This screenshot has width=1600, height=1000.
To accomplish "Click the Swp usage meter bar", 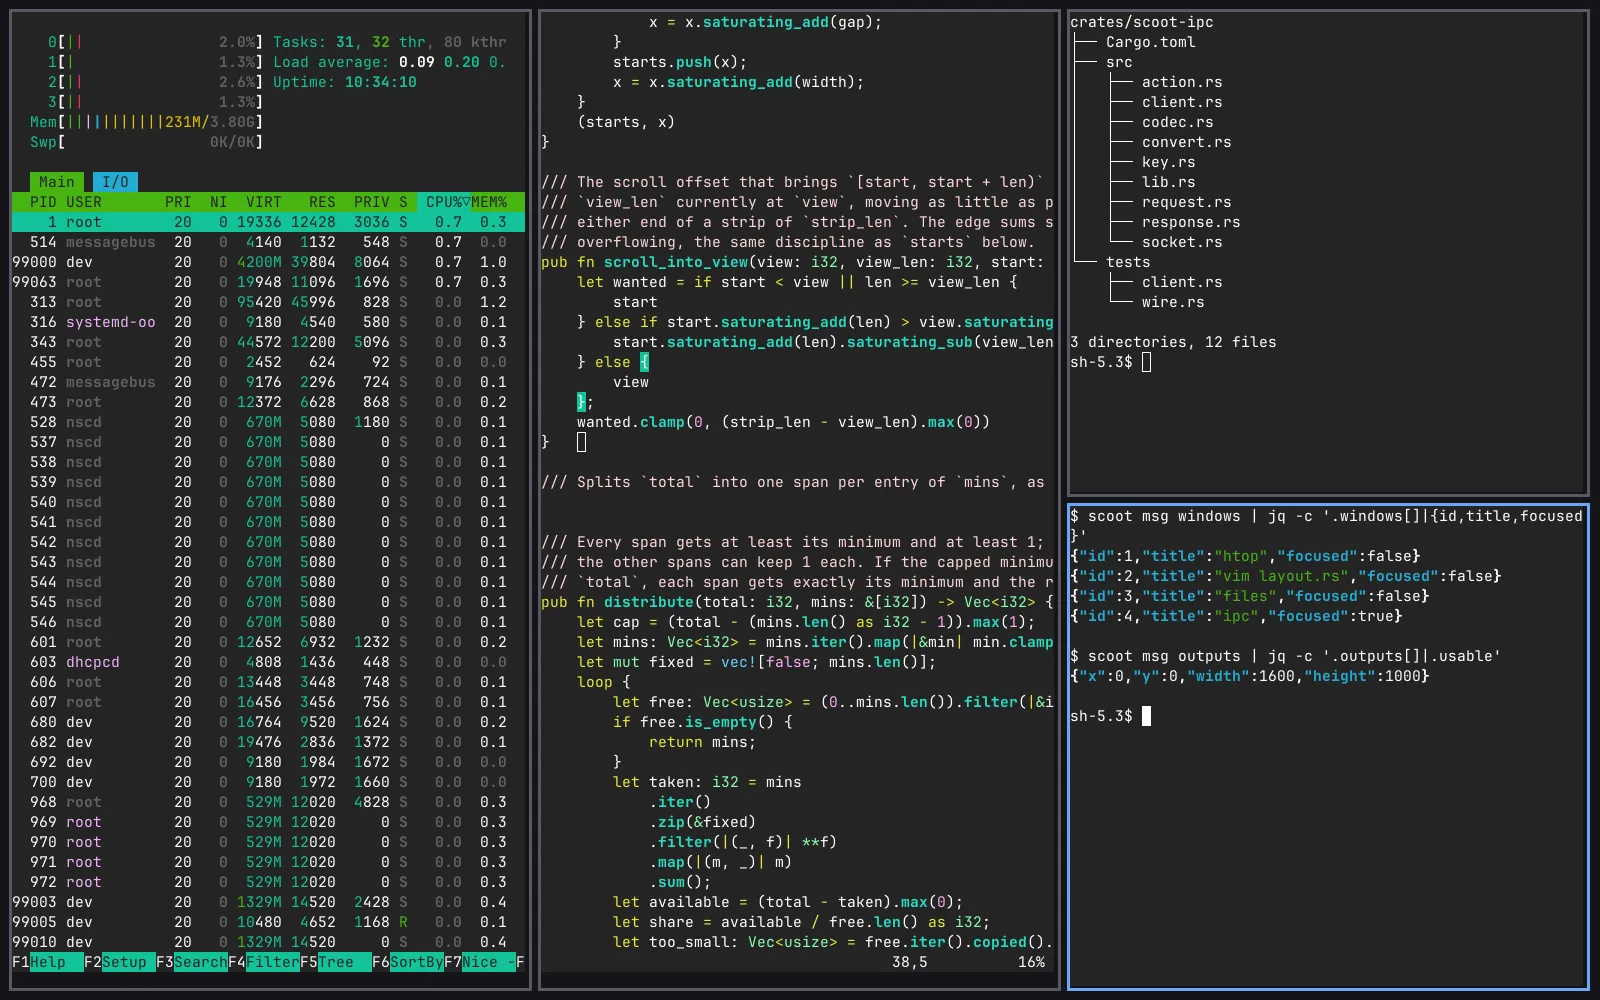I will (146, 142).
